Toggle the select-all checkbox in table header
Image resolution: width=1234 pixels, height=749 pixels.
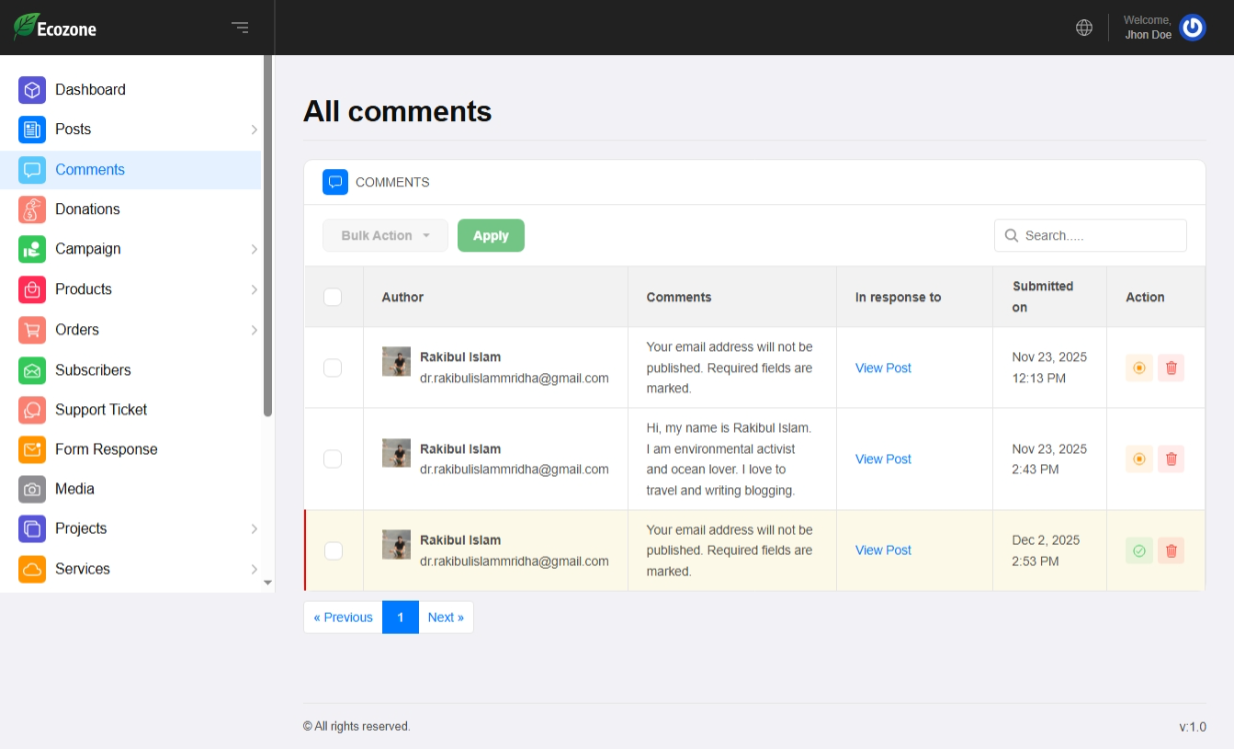333,297
